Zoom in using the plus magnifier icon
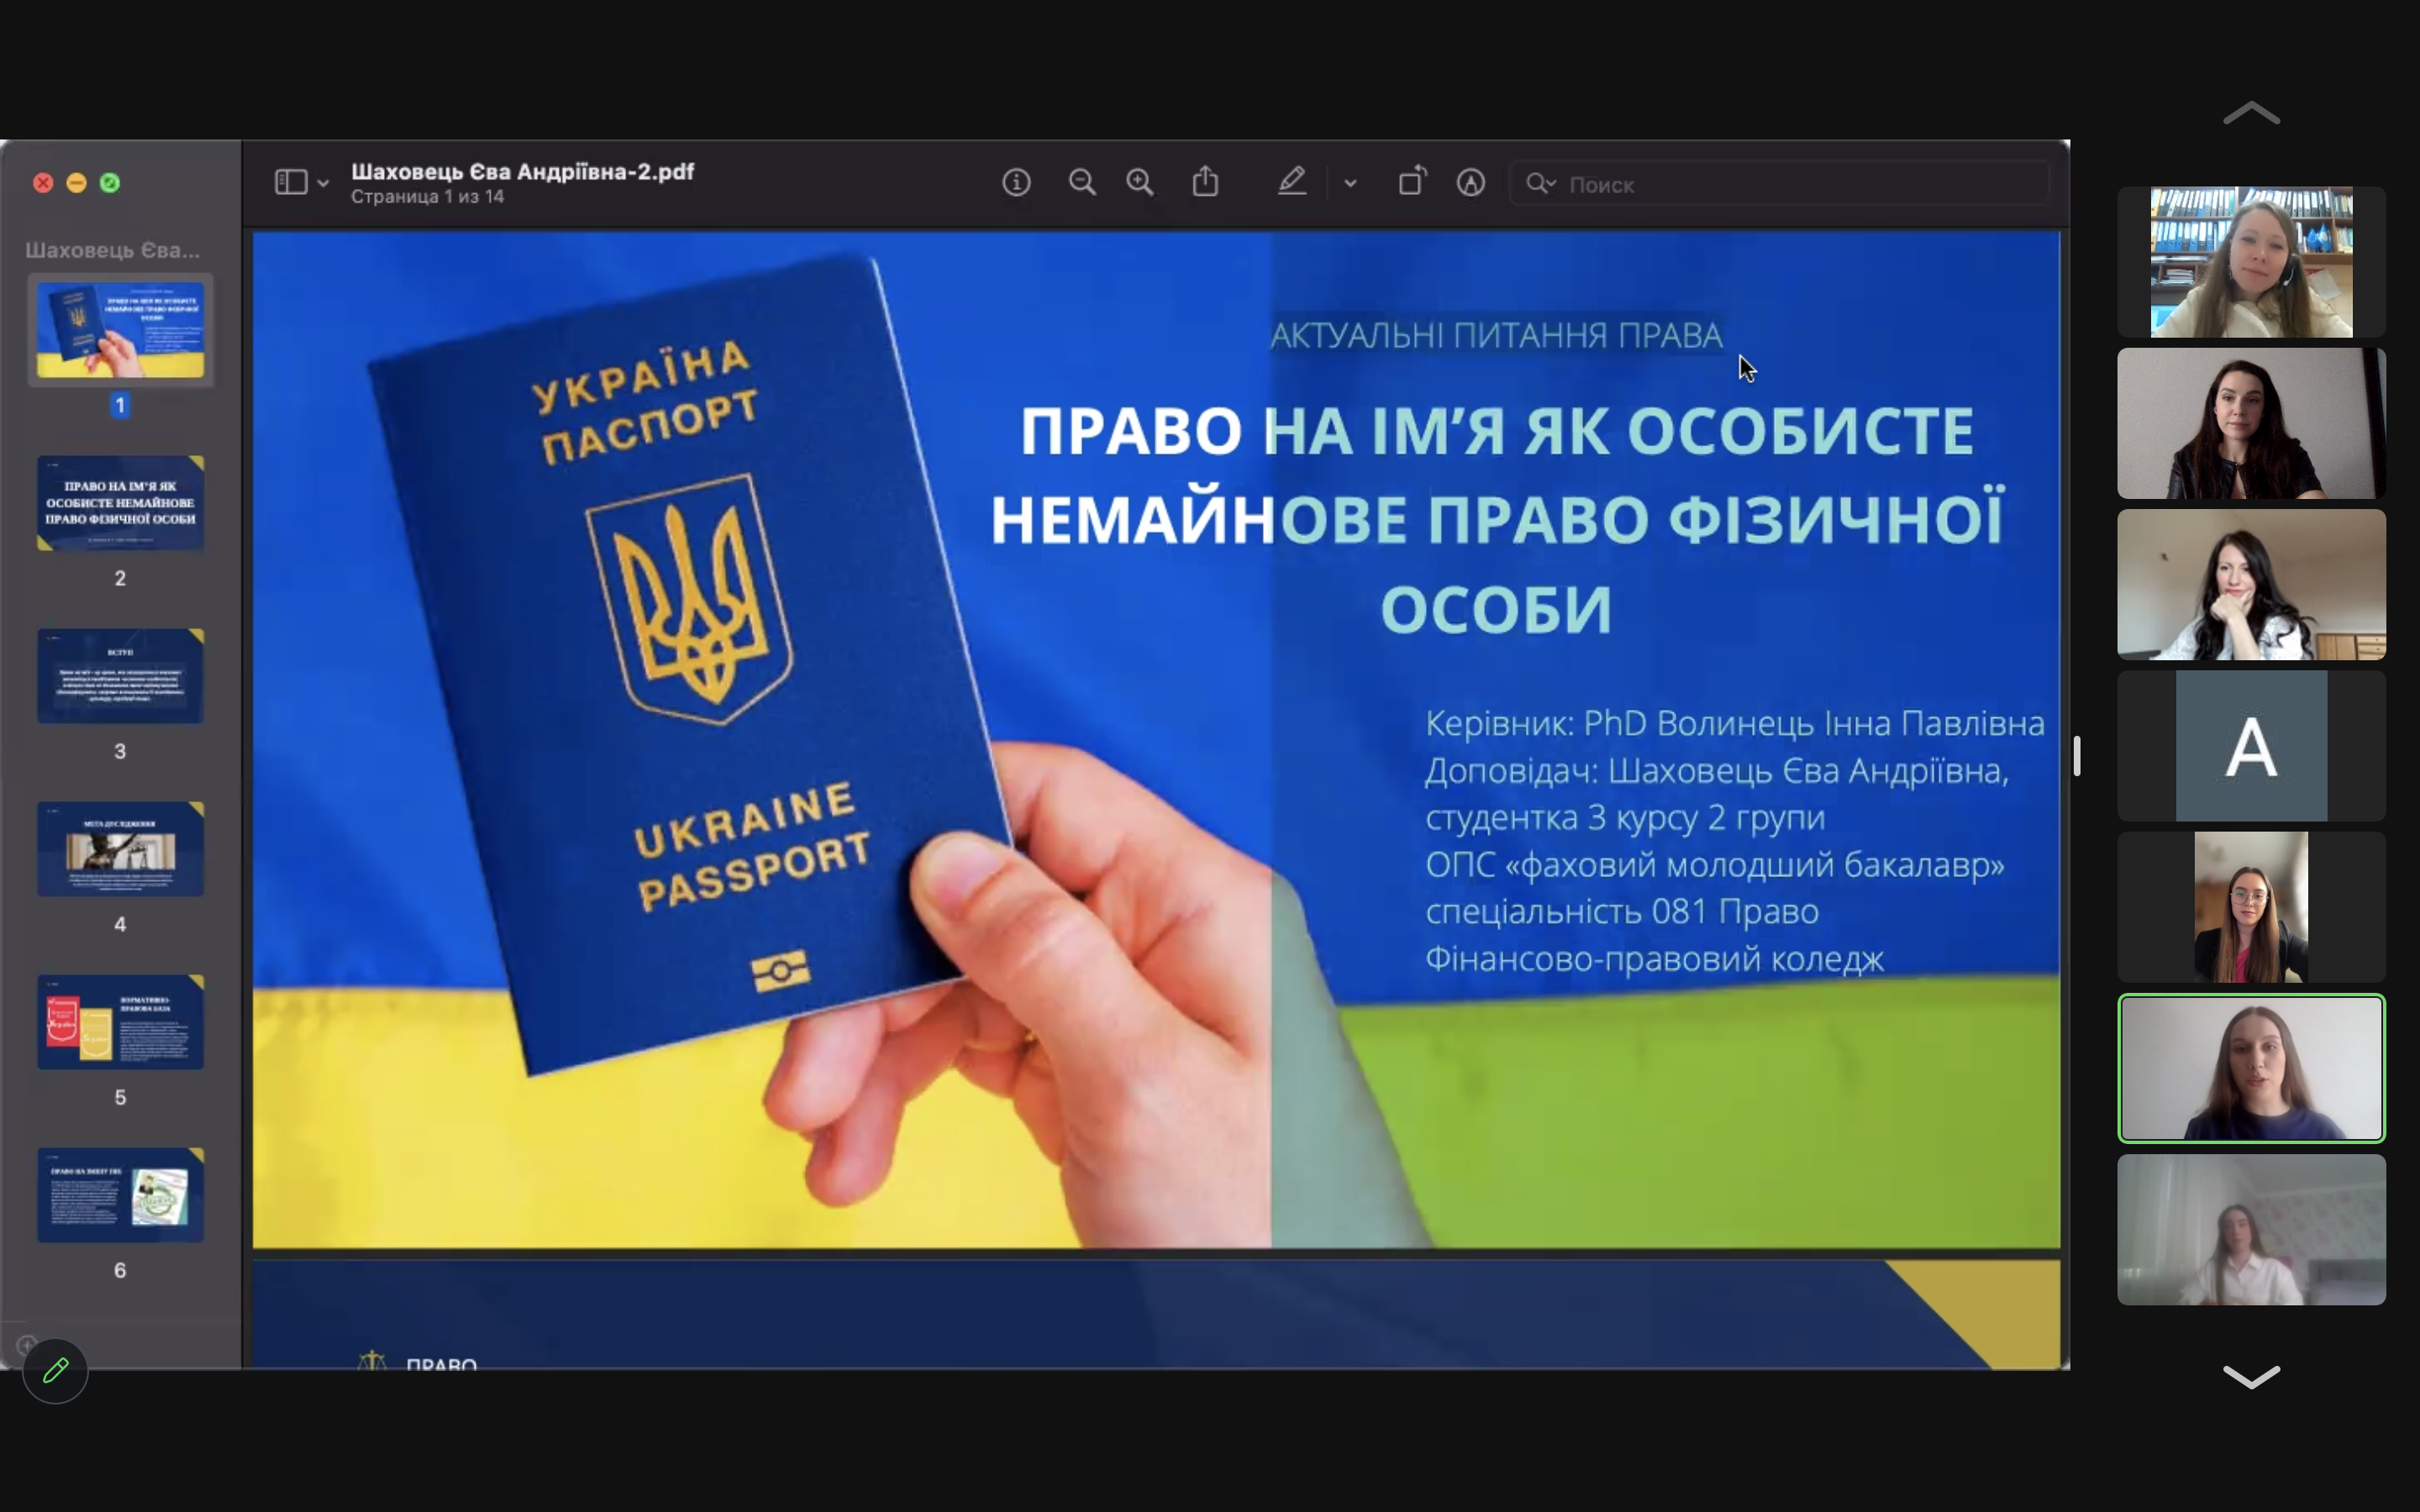The image size is (2420, 1512). [1139, 183]
